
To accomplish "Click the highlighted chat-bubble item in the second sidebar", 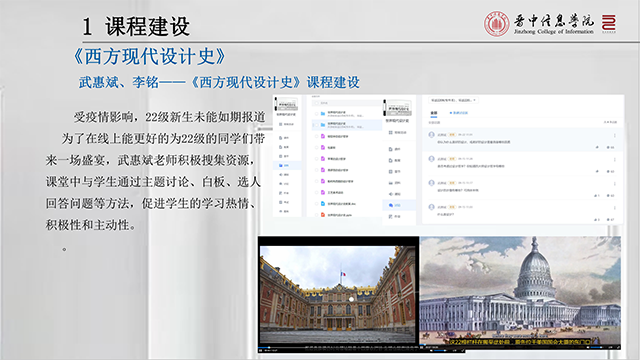I will point(399,205).
